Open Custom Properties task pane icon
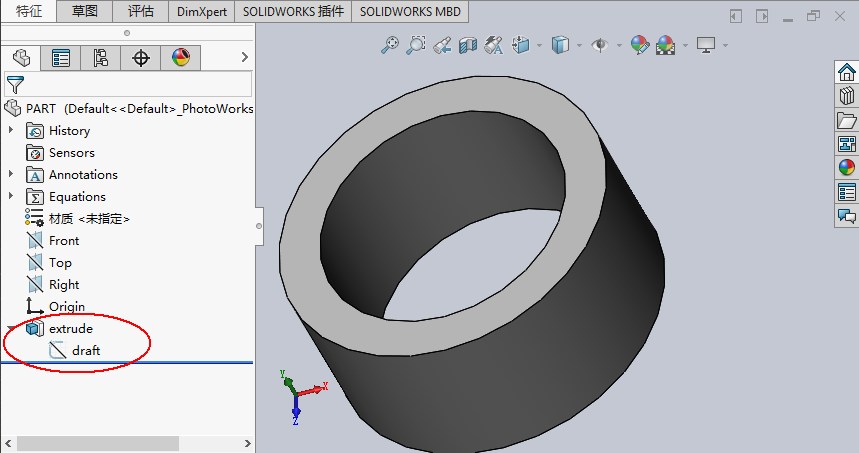Screen dimensions: 859x453 846,192
